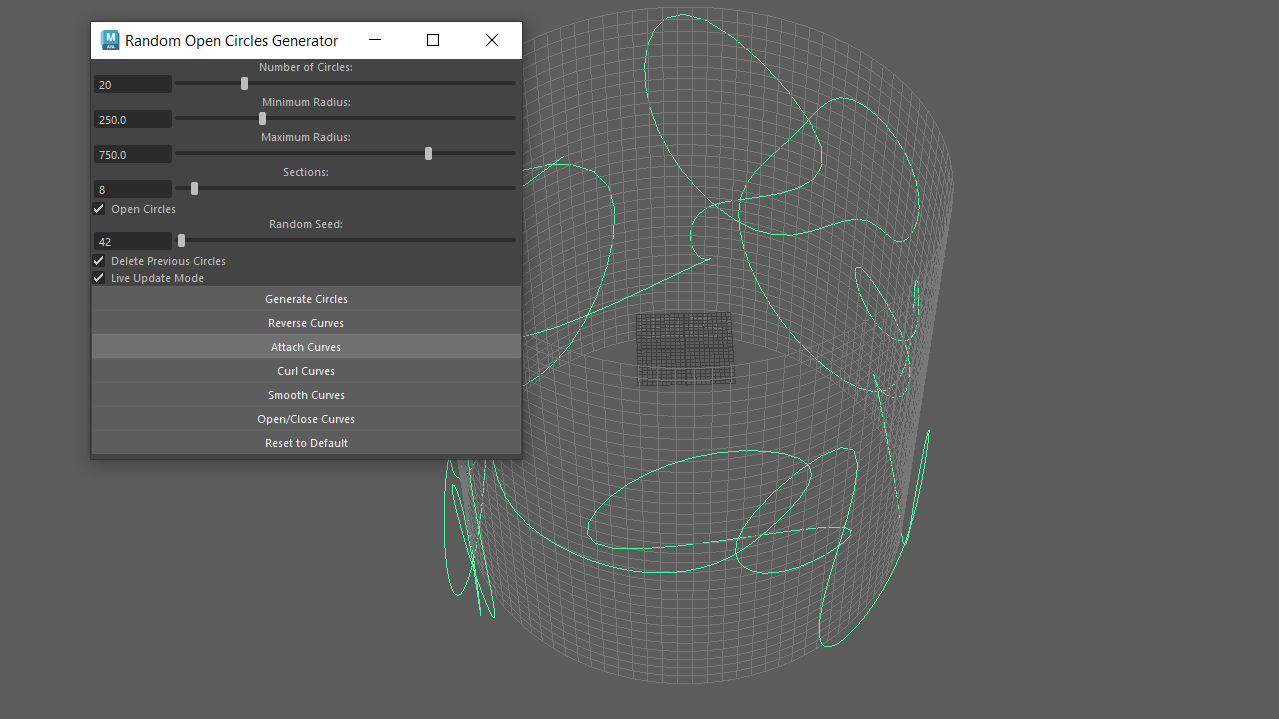Disable Live Update Mode
The height and width of the screenshot is (719, 1279).
(98, 277)
